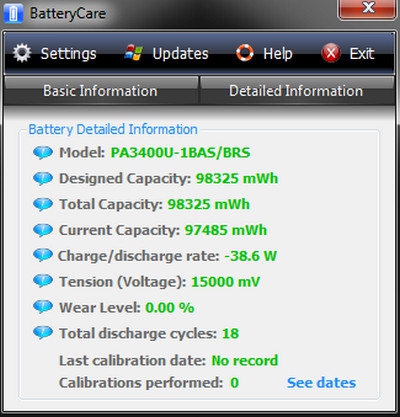Viewport: 400px width, 417px height.
Task: Click the info bubble beside Total discharge cycles
Action: pyautogui.click(x=43, y=333)
